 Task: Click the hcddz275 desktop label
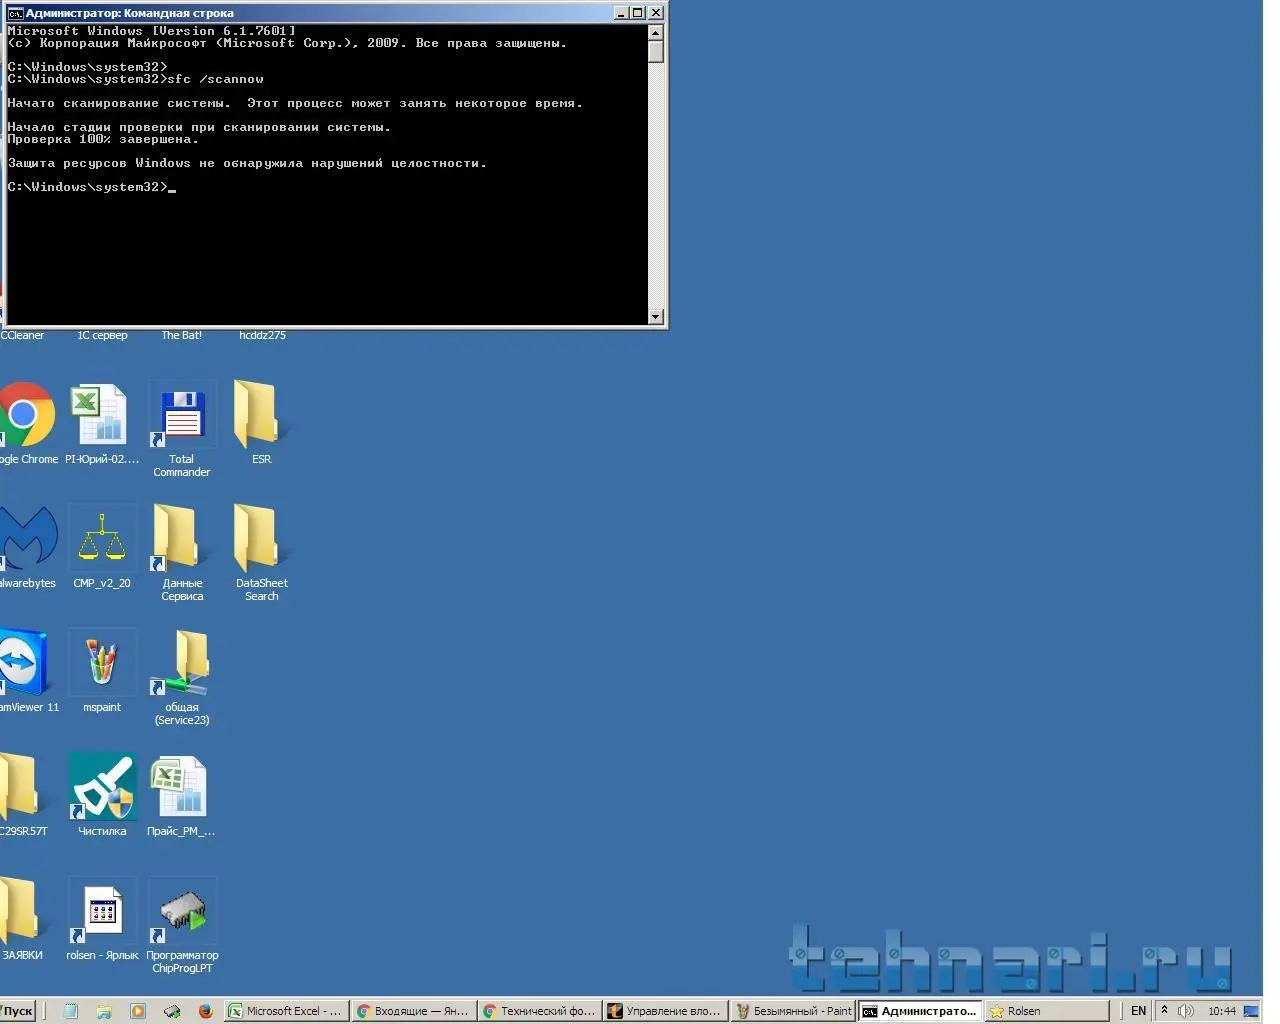(x=262, y=335)
